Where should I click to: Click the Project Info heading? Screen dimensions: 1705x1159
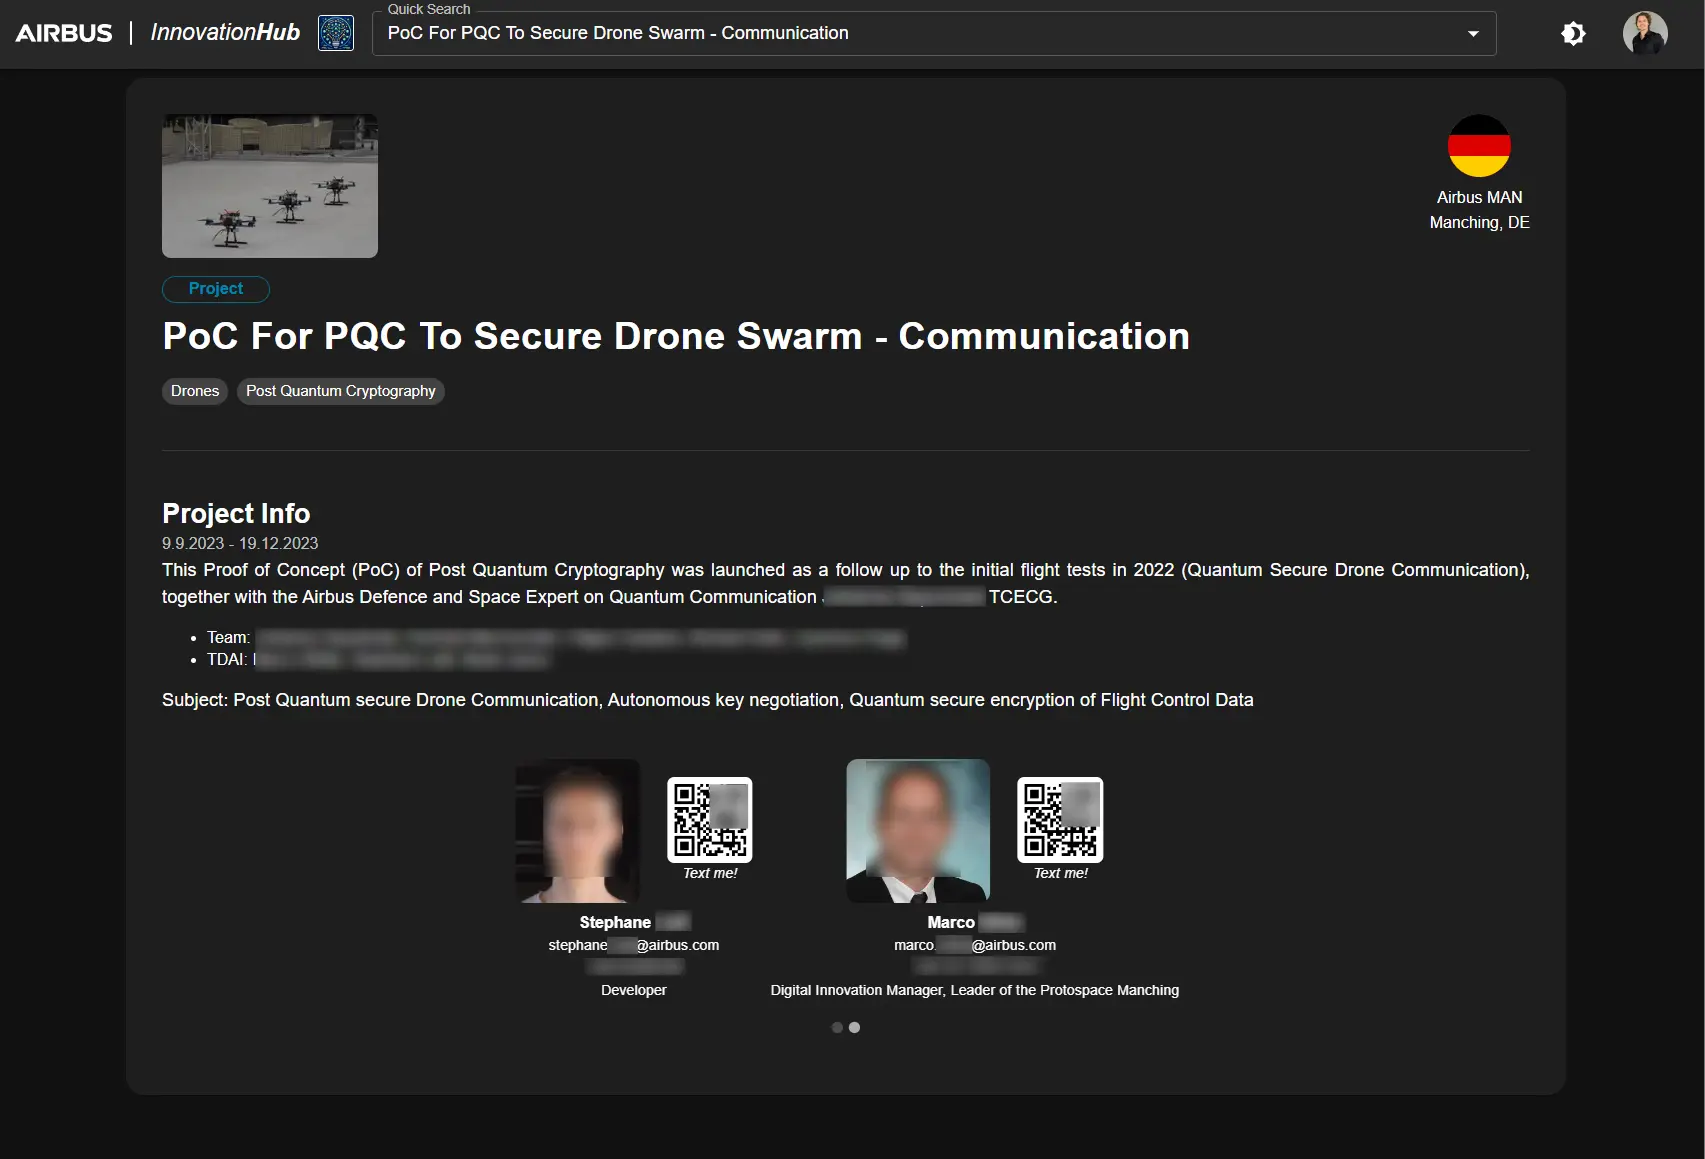pos(236,513)
